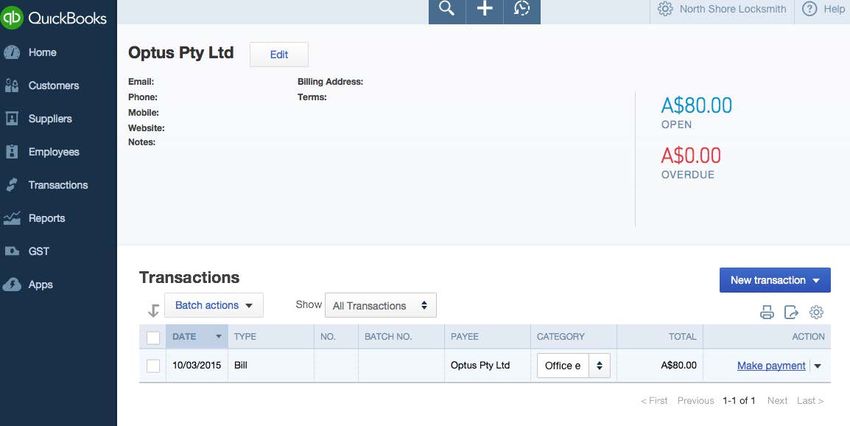Open Office e category dropdown
Viewport: 850px width, 426px height.
(x=574, y=366)
